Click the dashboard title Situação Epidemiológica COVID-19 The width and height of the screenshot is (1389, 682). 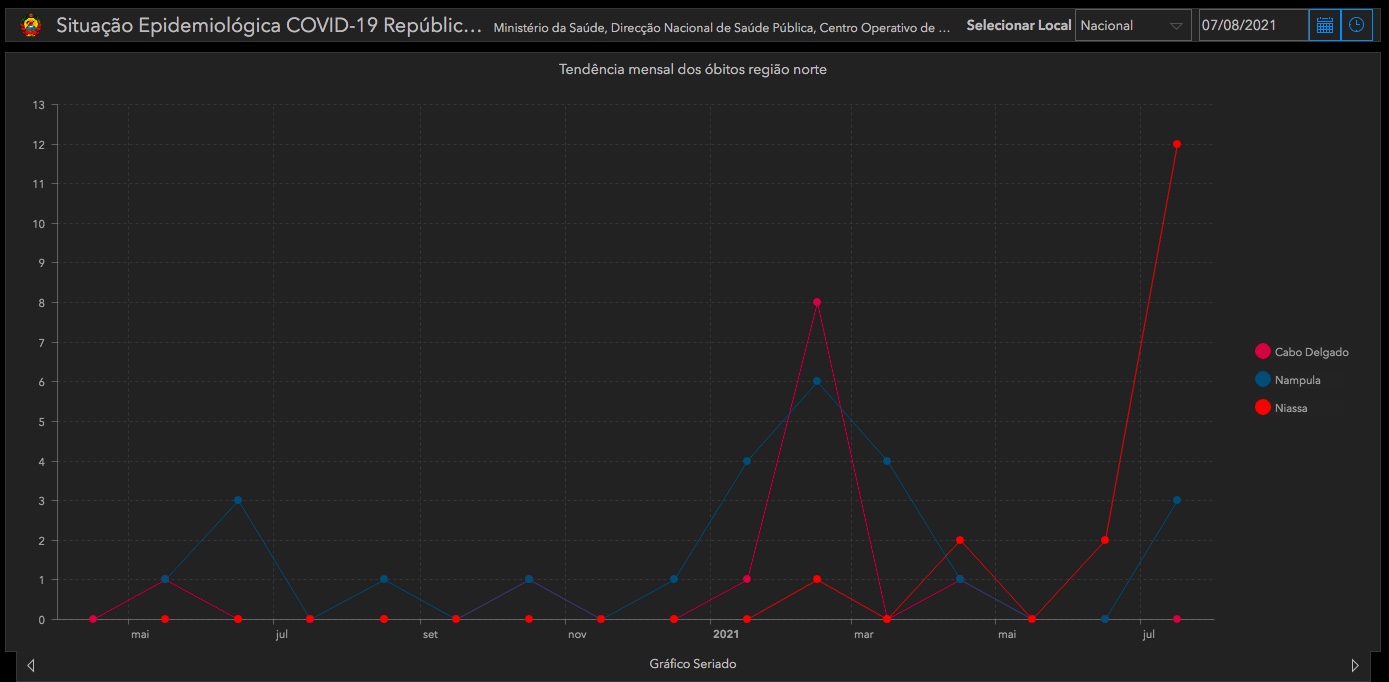click(269, 26)
